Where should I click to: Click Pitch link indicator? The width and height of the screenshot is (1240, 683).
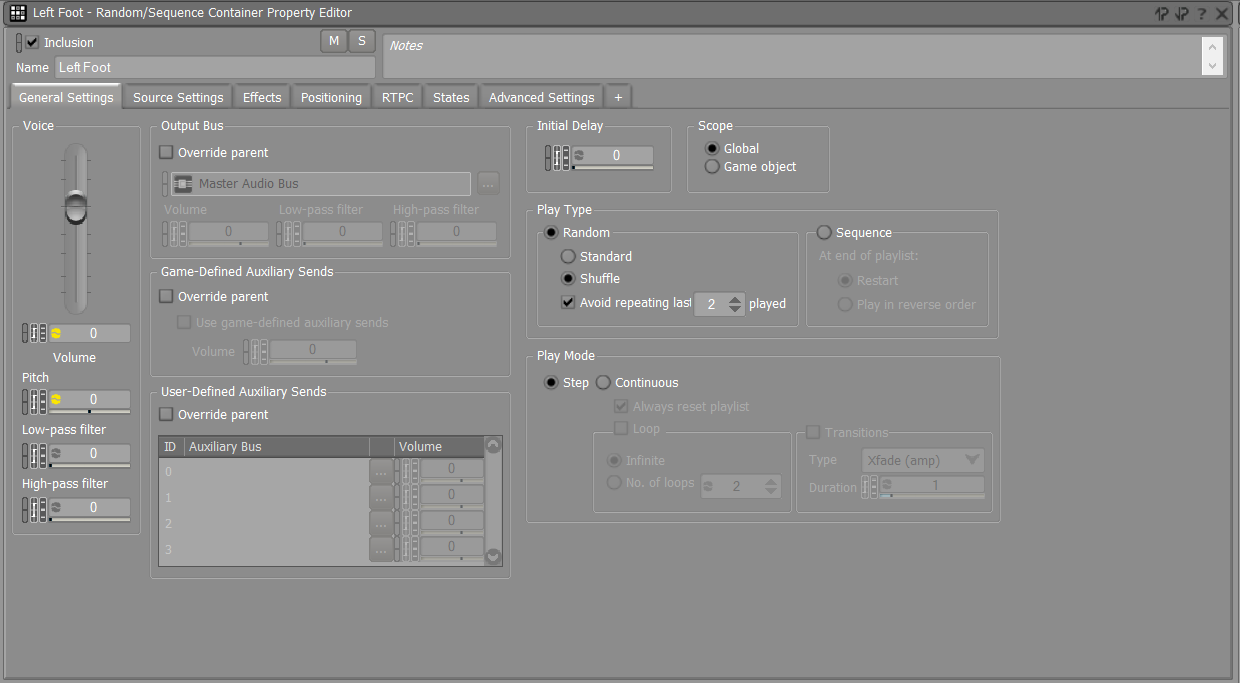26,400
